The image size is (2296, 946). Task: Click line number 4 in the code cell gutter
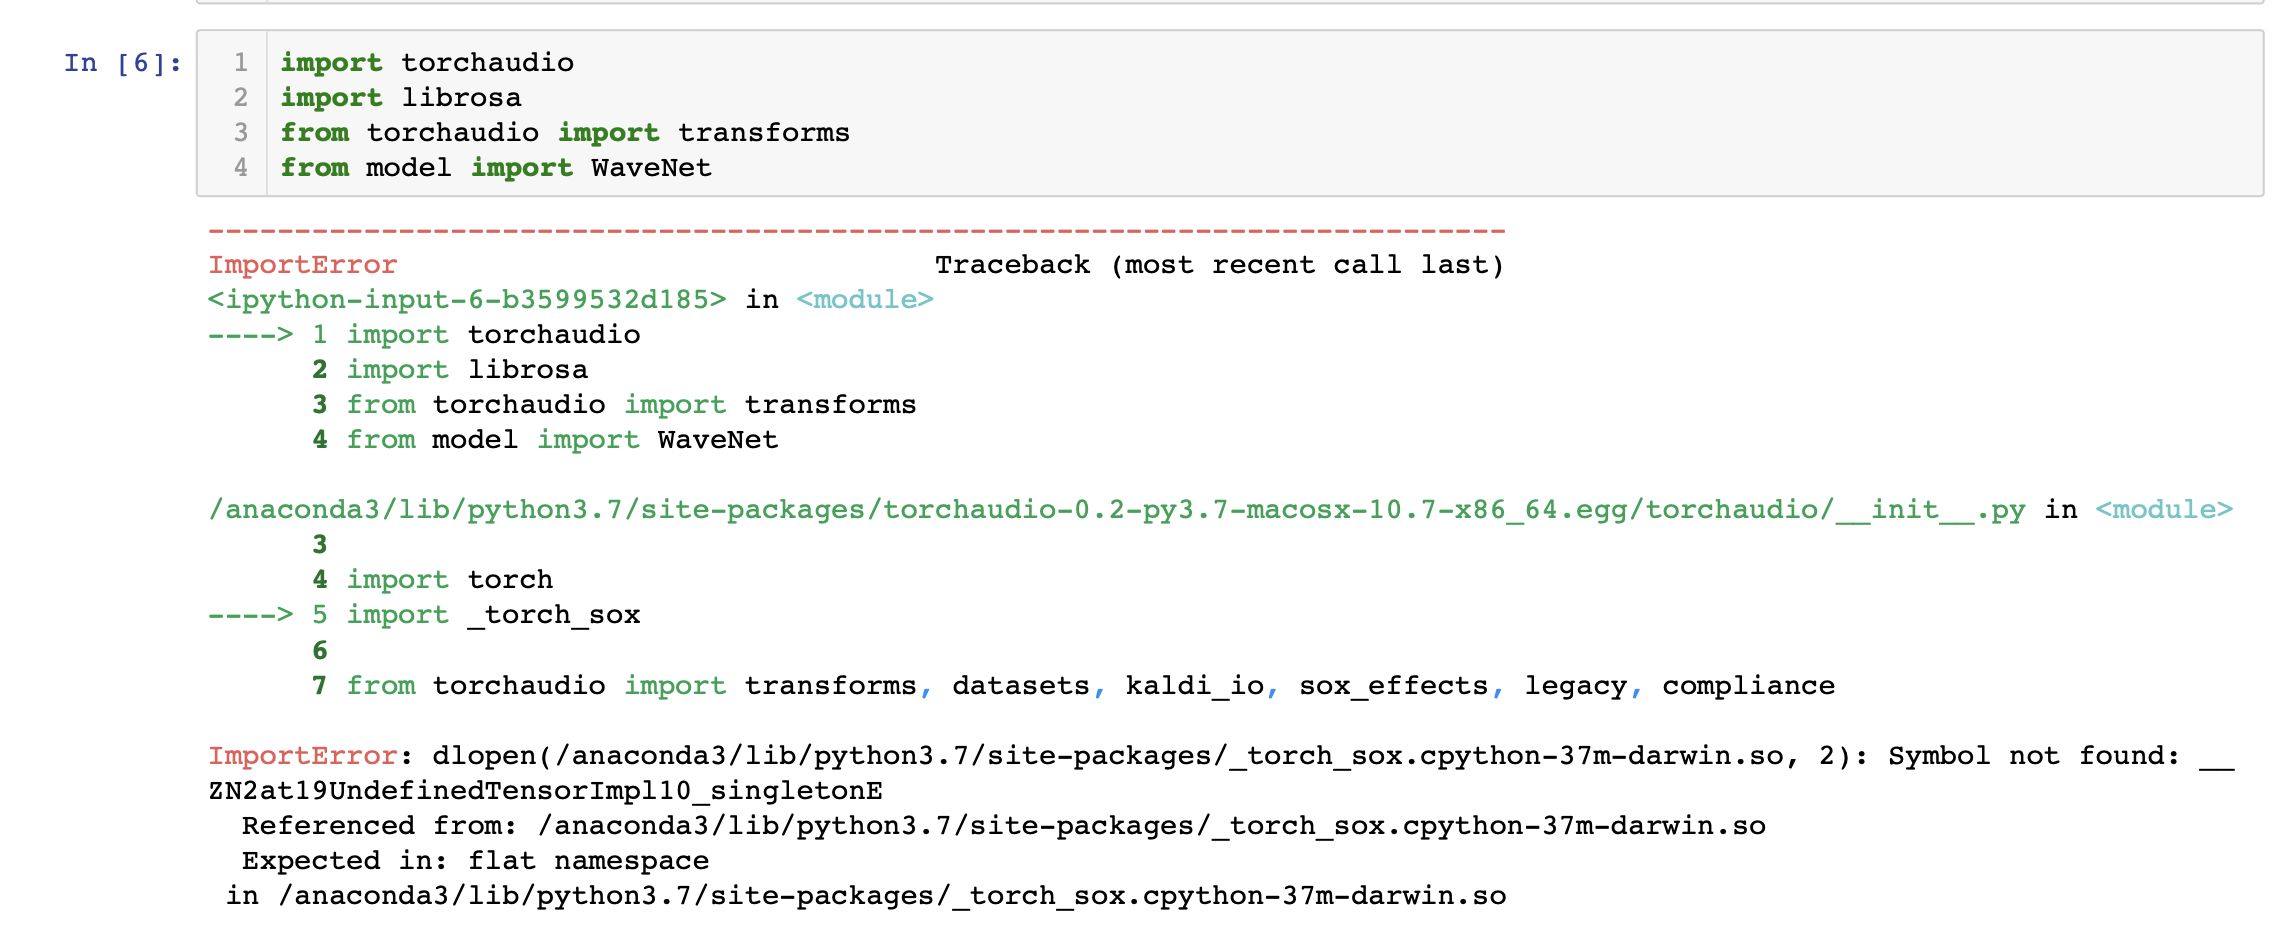(241, 168)
